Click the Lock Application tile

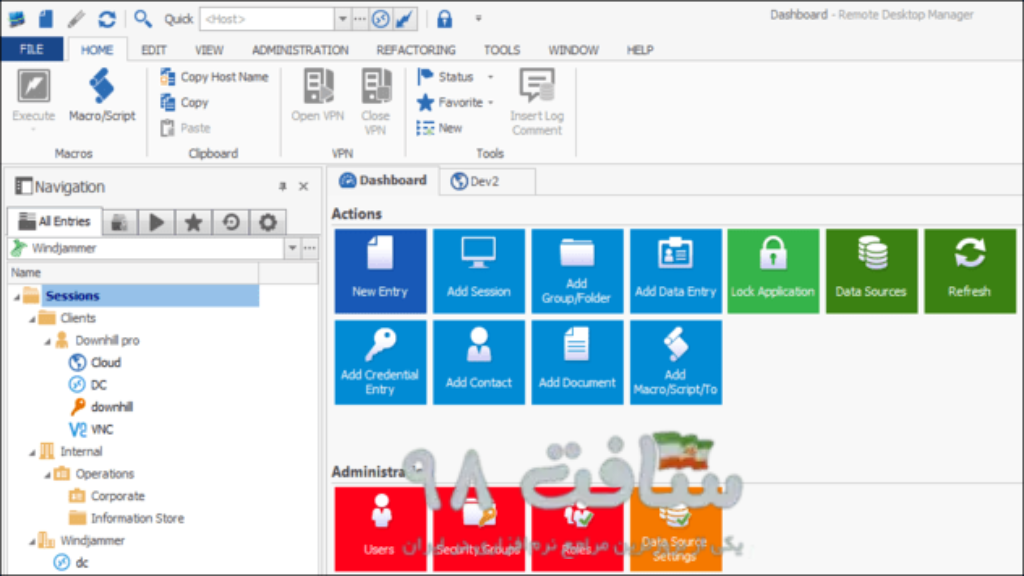(773, 271)
